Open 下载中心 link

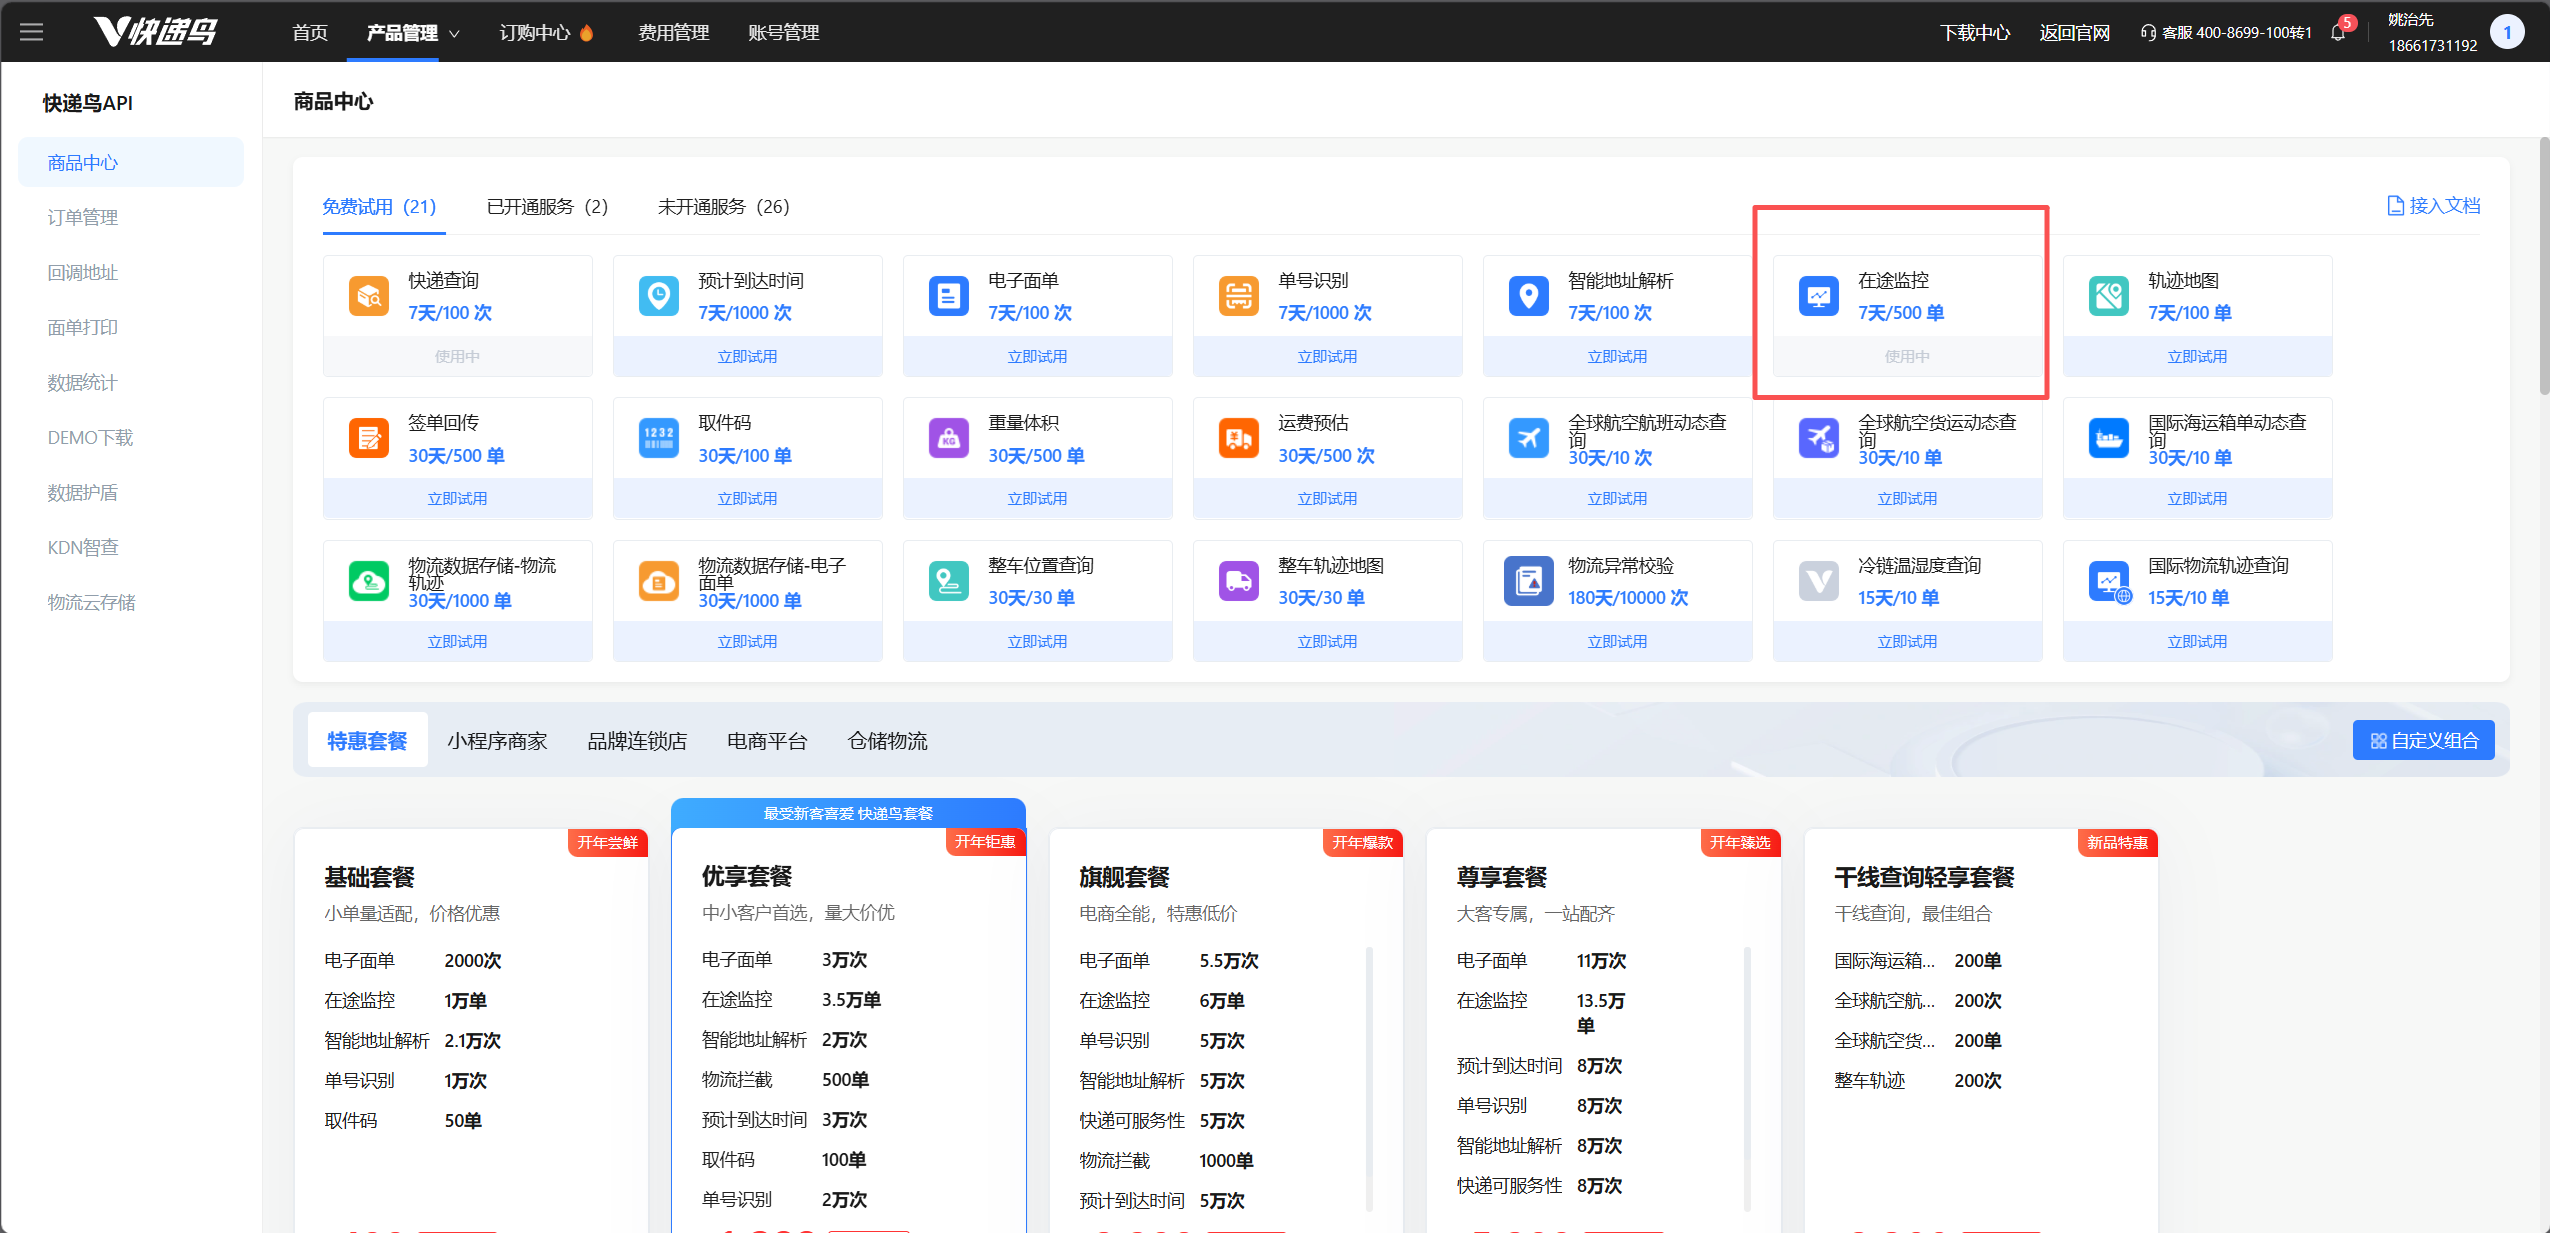click(x=1975, y=33)
